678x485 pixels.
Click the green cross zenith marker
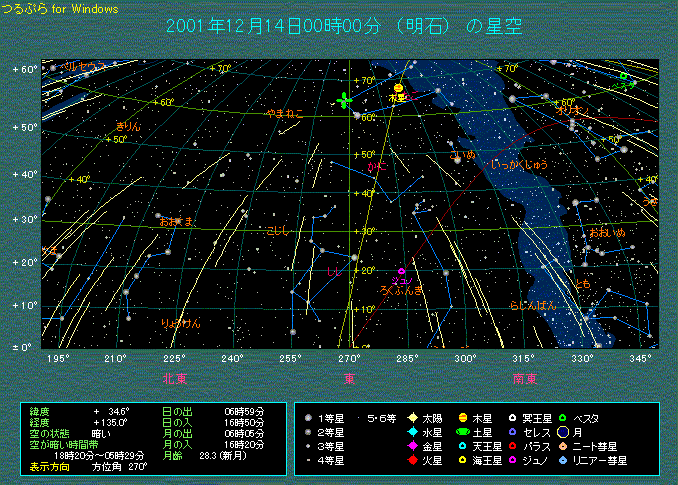345,100
